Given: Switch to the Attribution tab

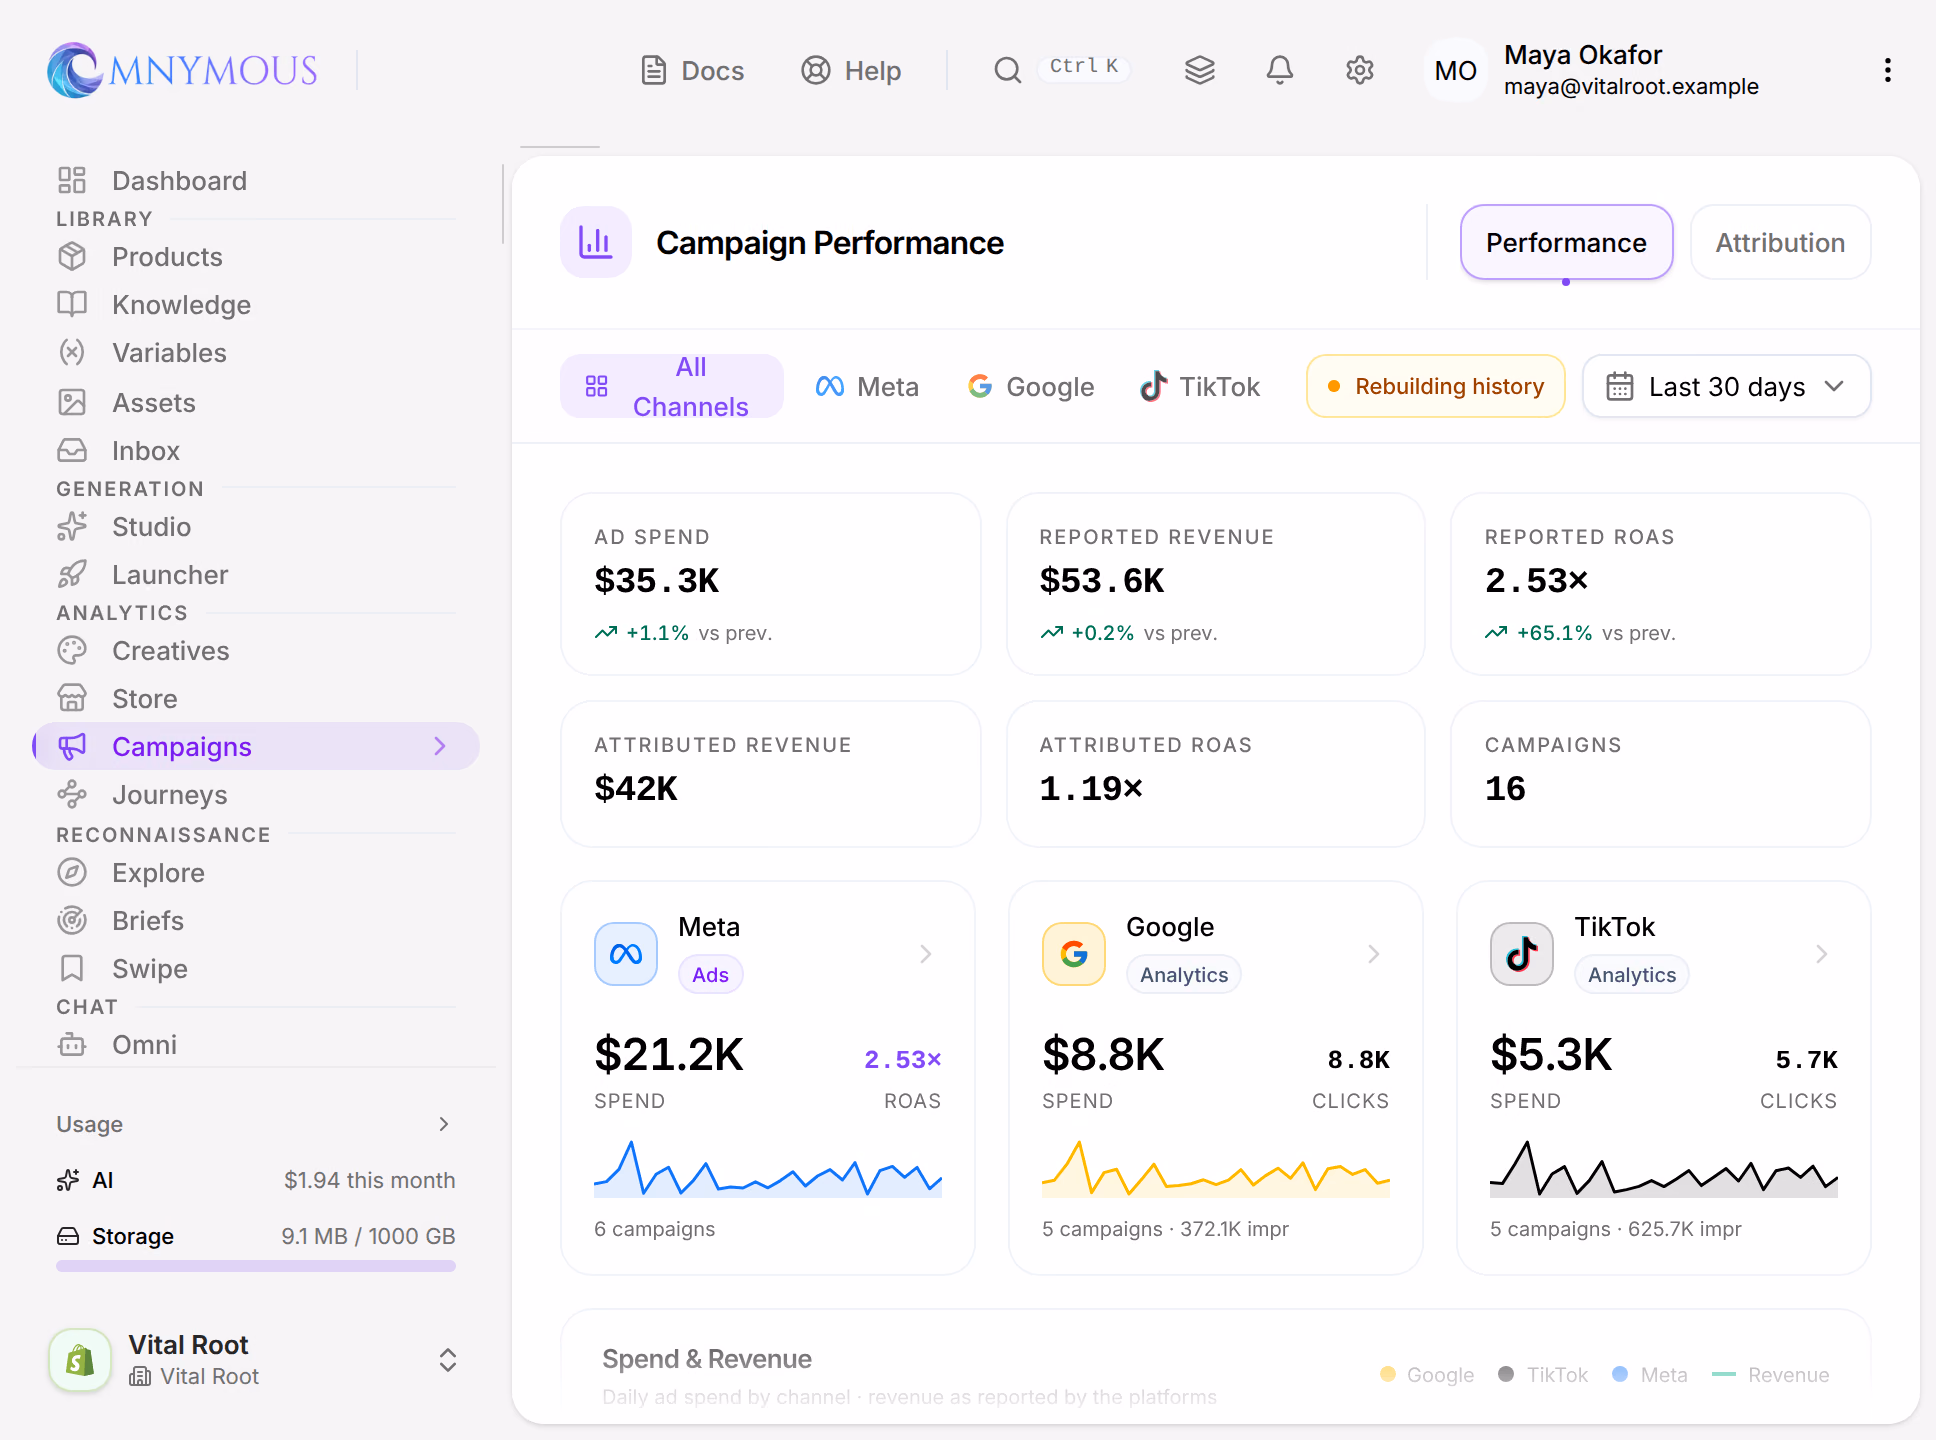Looking at the screenshot, I should click(1780, 243).
